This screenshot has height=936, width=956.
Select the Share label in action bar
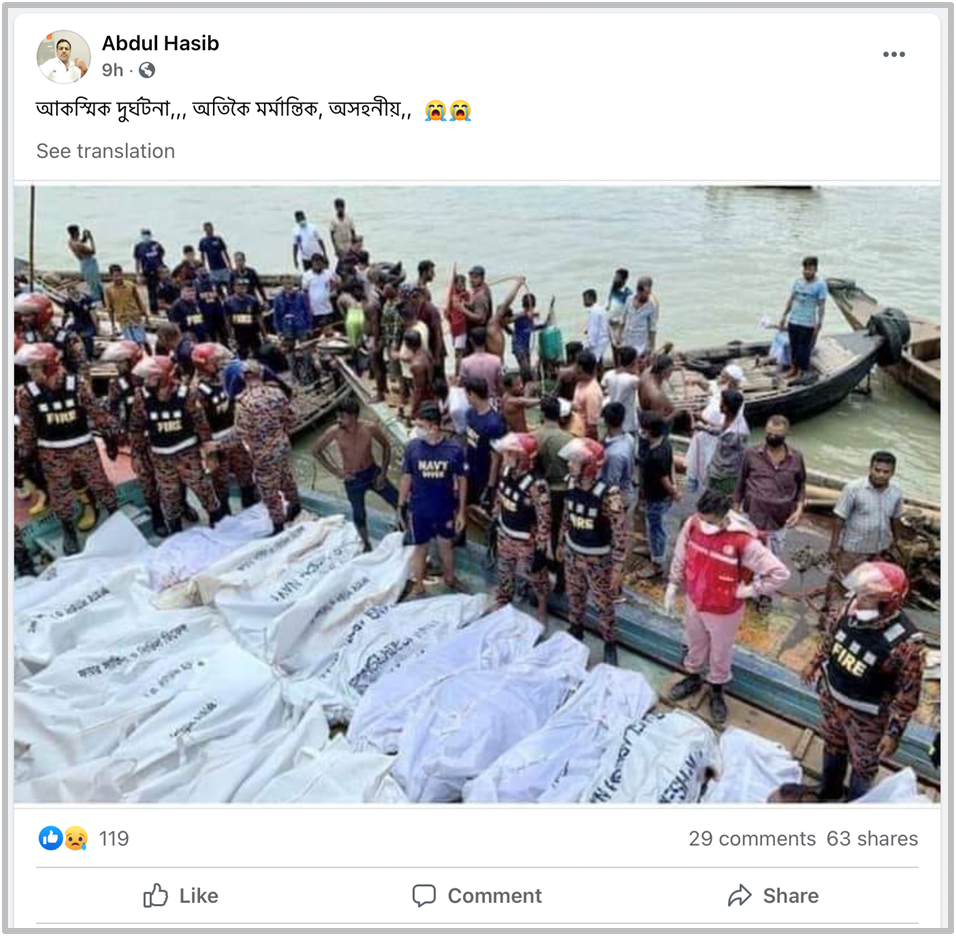[x=791, y=895]
